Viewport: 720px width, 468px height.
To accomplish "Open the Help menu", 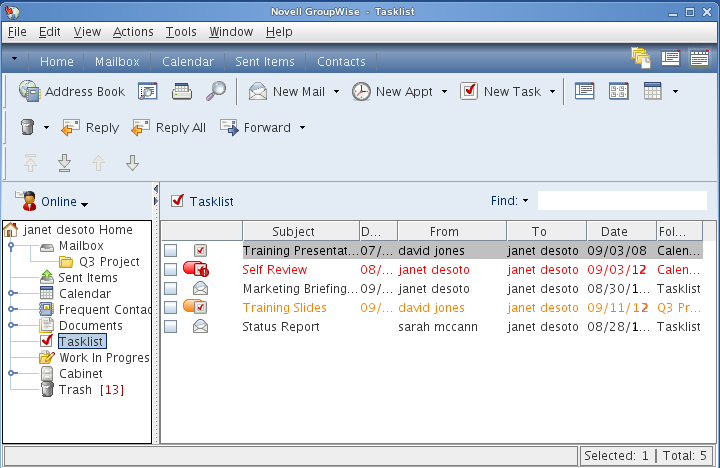I will point(279,32).
